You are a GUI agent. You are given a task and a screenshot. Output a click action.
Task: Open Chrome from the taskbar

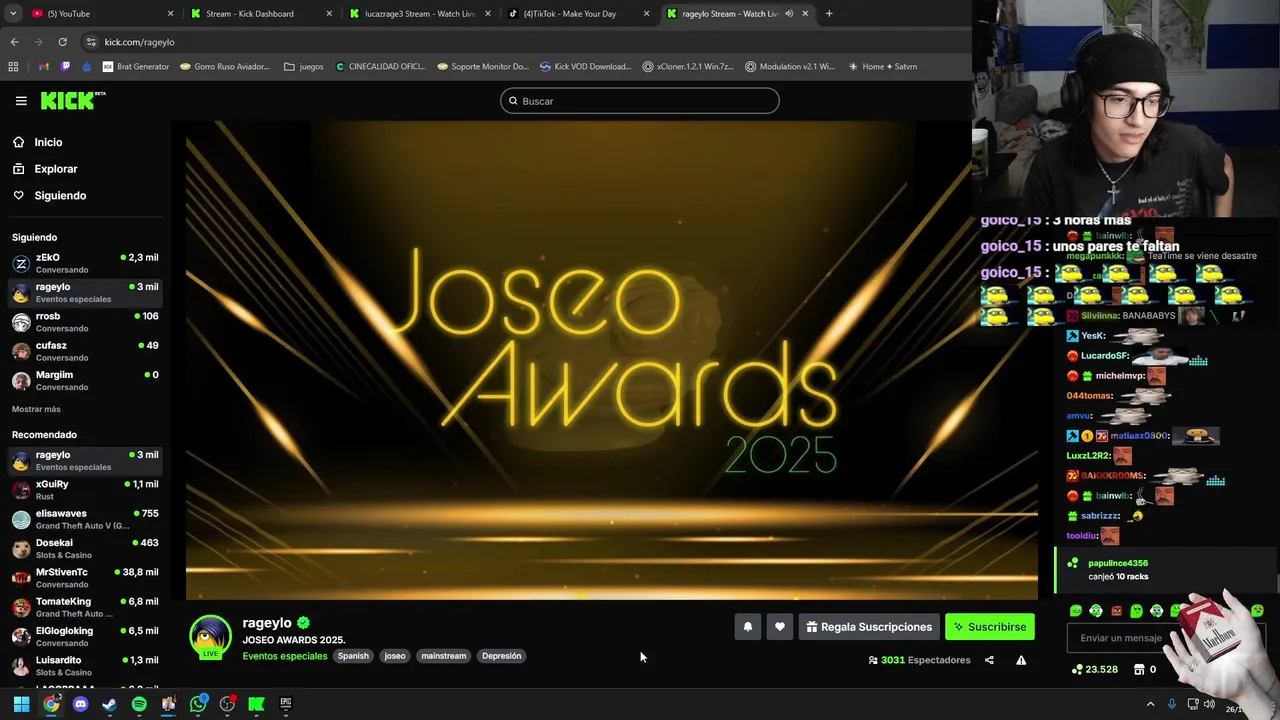[51, 704]
